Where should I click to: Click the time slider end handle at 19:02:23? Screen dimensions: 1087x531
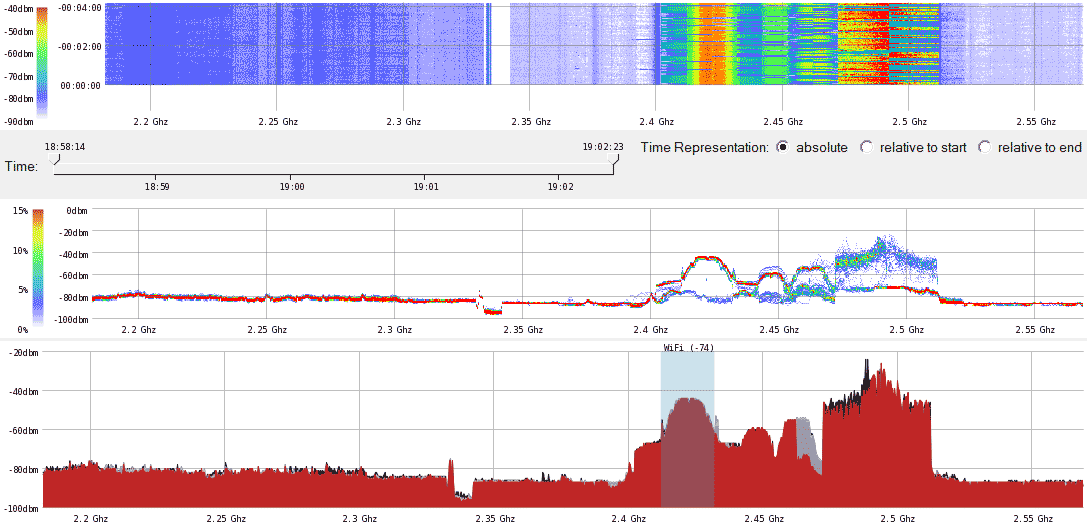click(x=614, y=158)
